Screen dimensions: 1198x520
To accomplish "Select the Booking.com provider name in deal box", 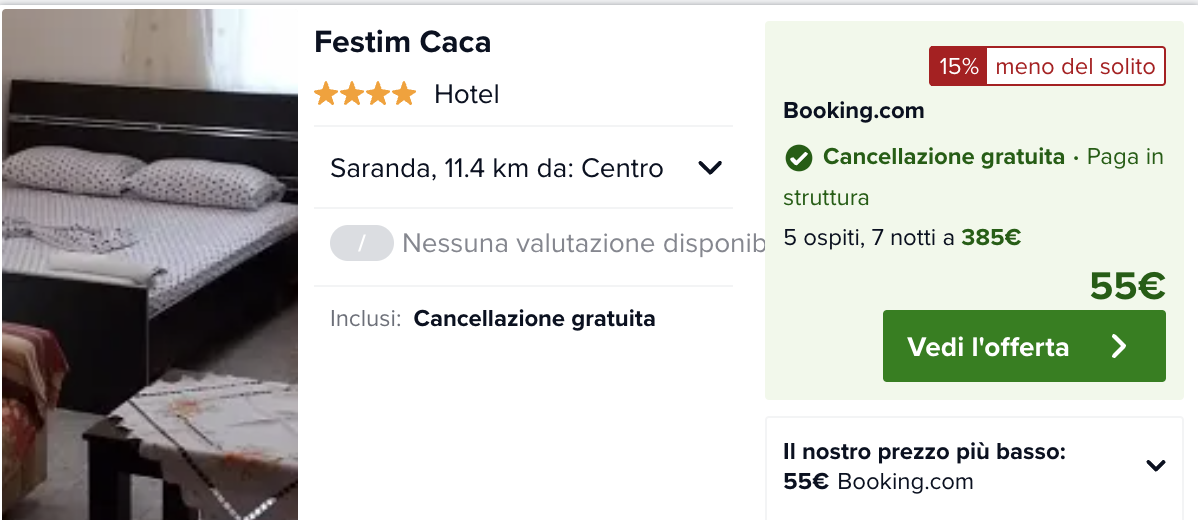I will point(853,111).
